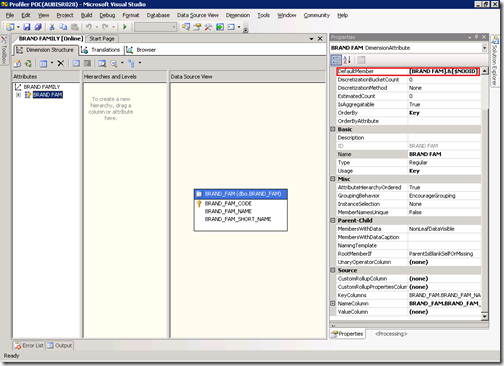Click the BRAND_FAM table header
Image resolution: width=504 pixels, height=366 pixels.
pos(241,194)
